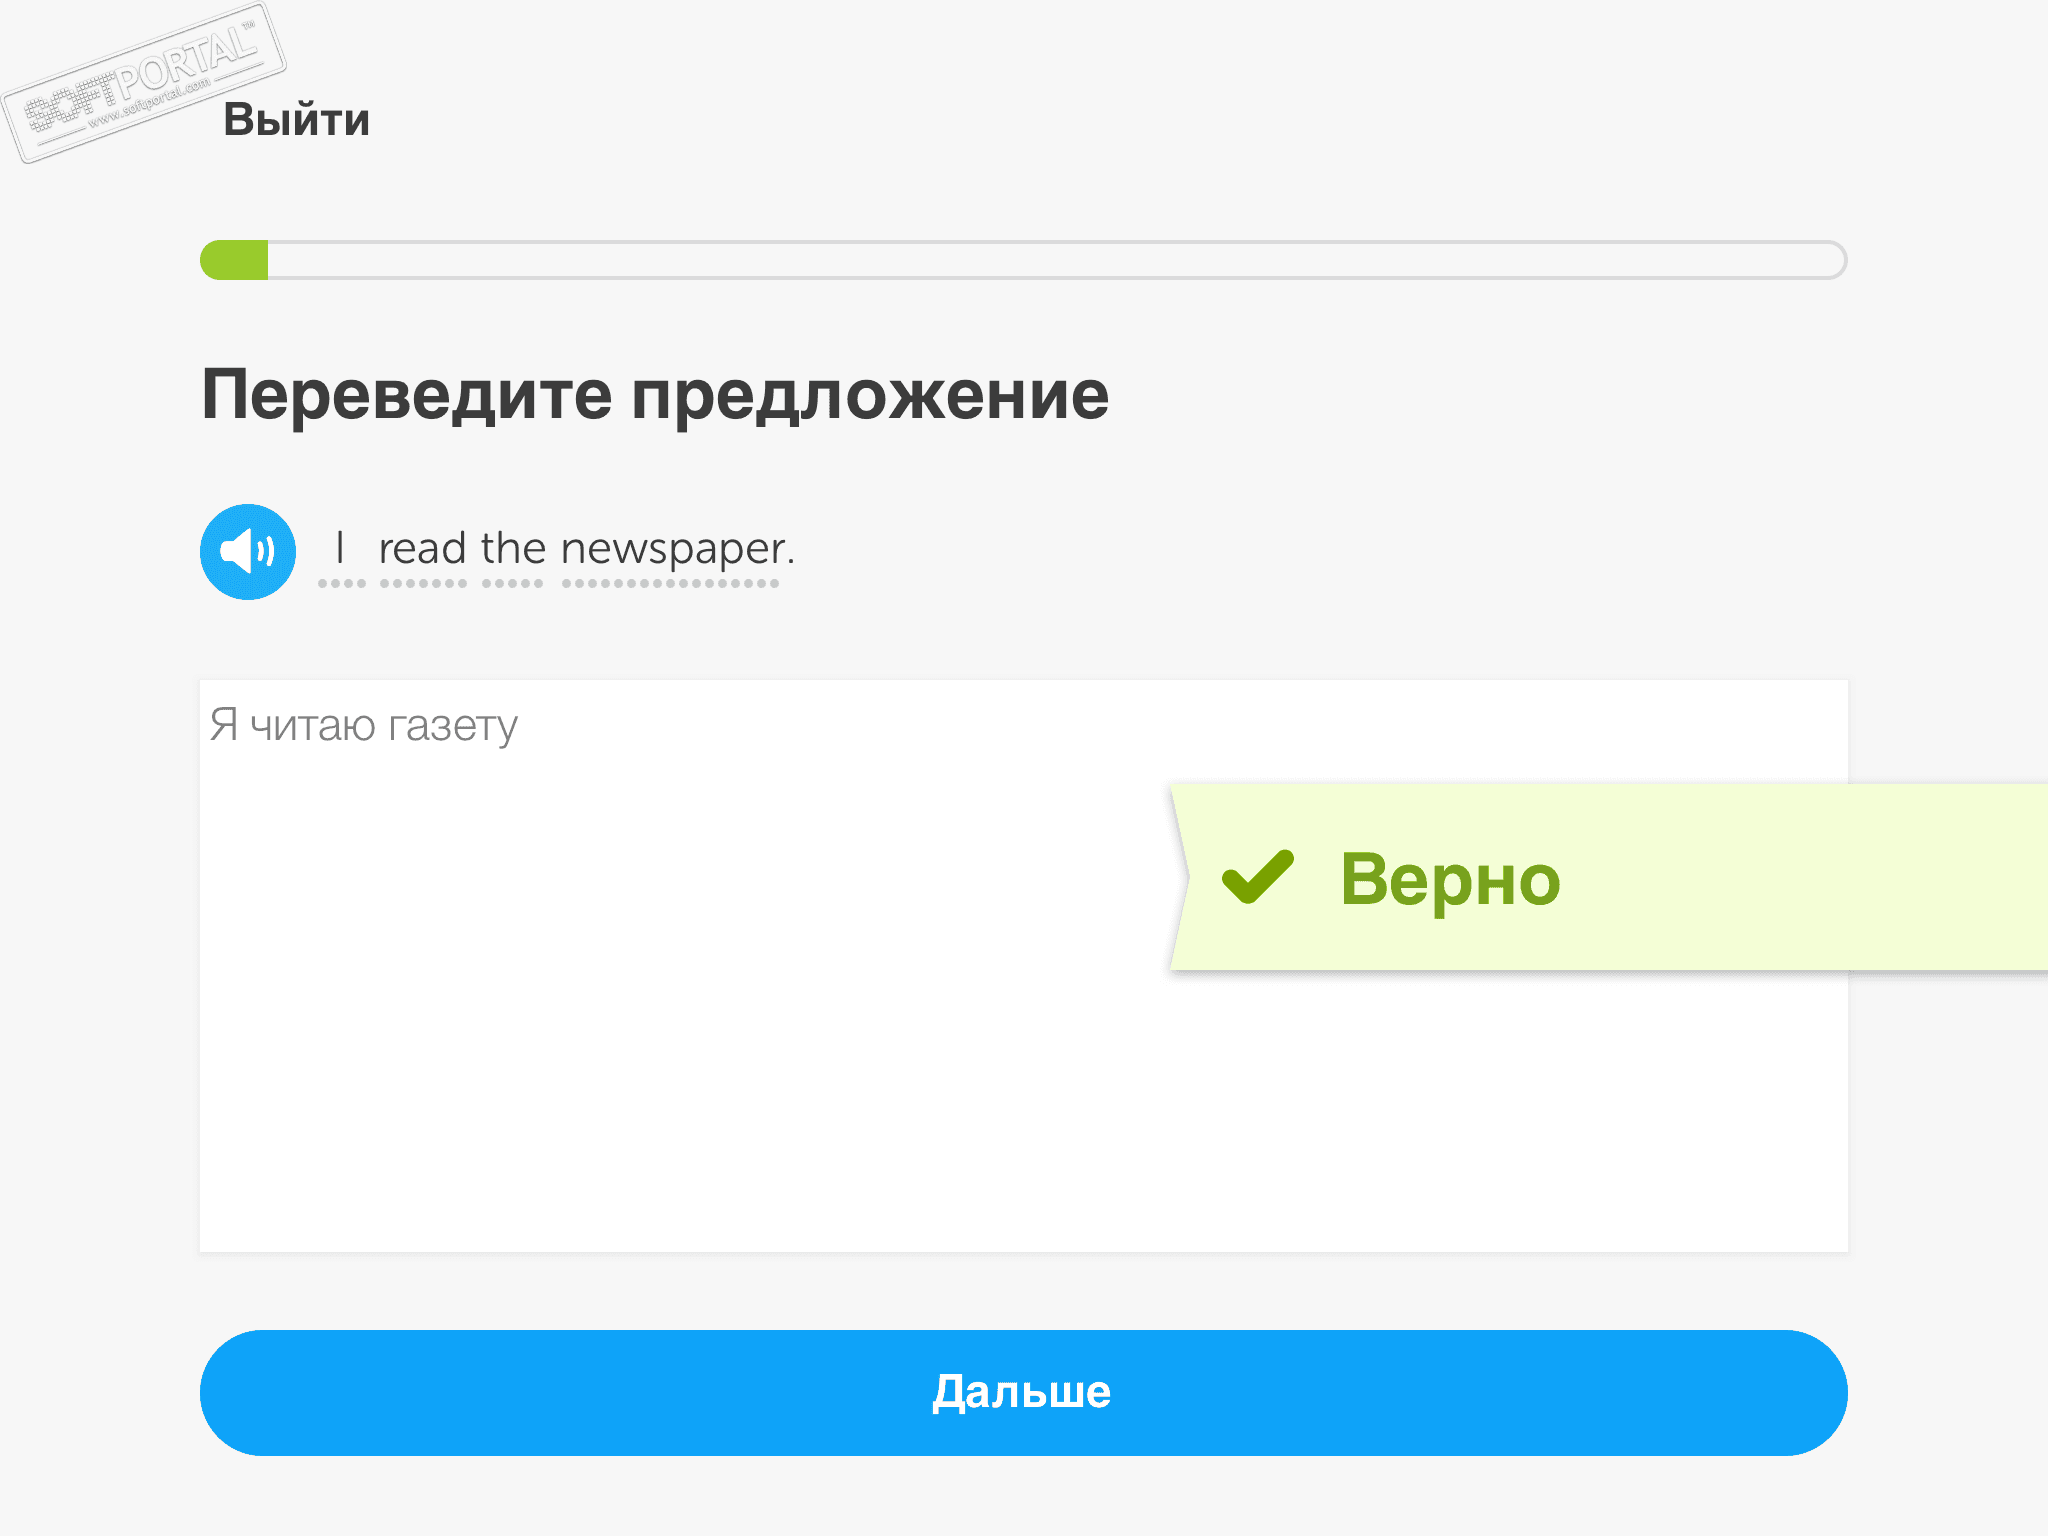2048x1536 pixels.
Task: Click the dotted underline beneath "read"
Action: tap(423, 583)
